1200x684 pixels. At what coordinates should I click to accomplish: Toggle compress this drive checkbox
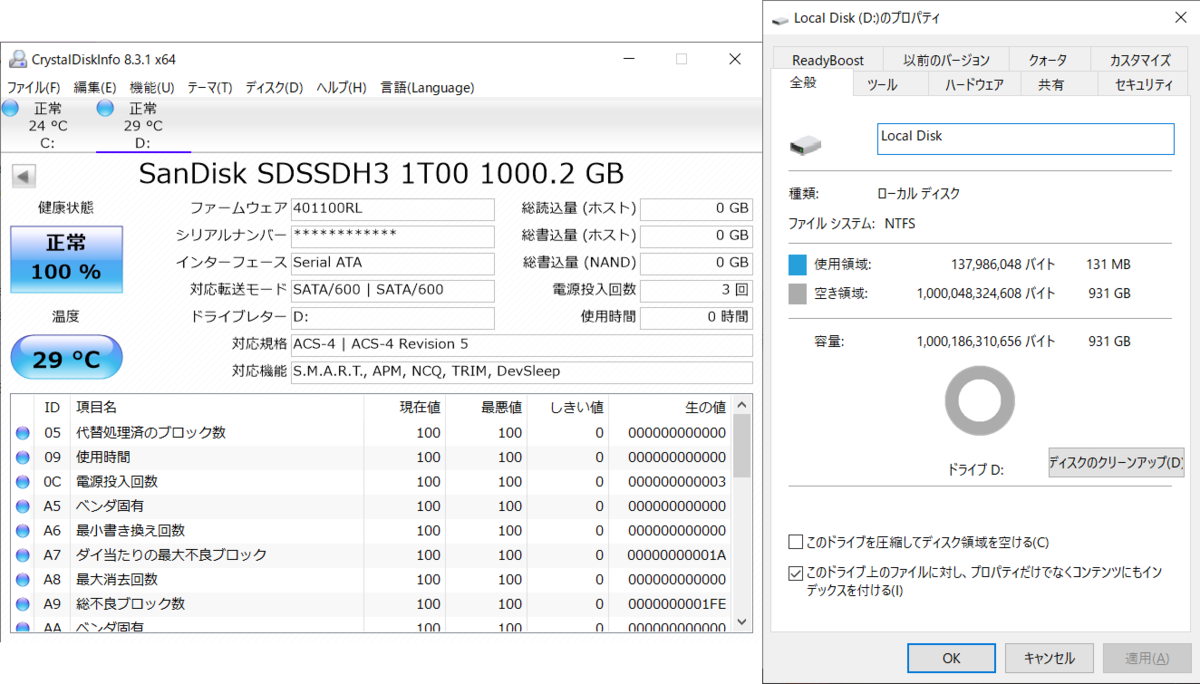point(796,542)
